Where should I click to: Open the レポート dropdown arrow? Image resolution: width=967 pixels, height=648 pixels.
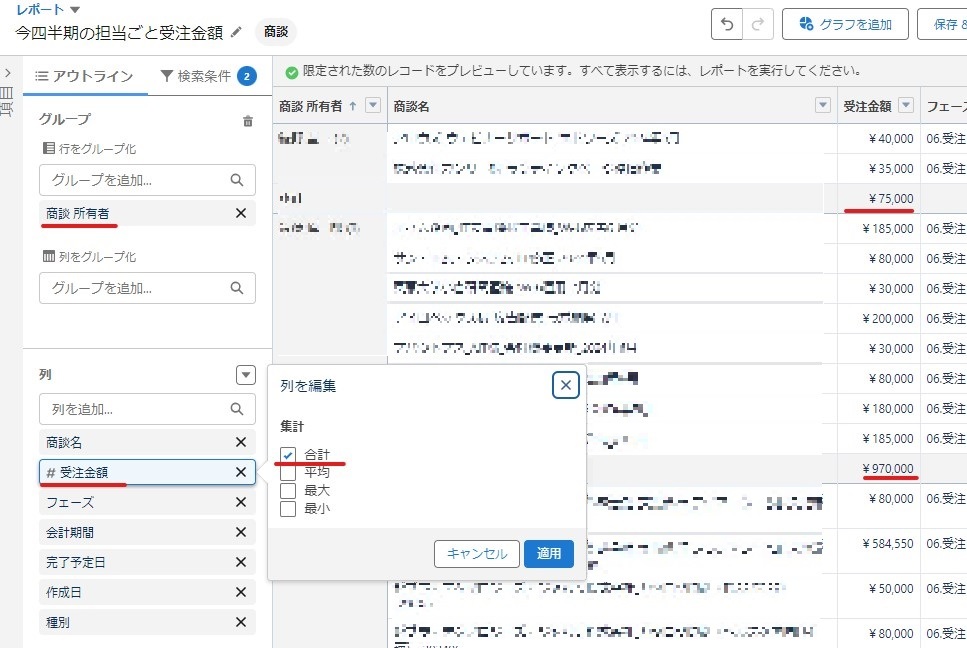75,9
